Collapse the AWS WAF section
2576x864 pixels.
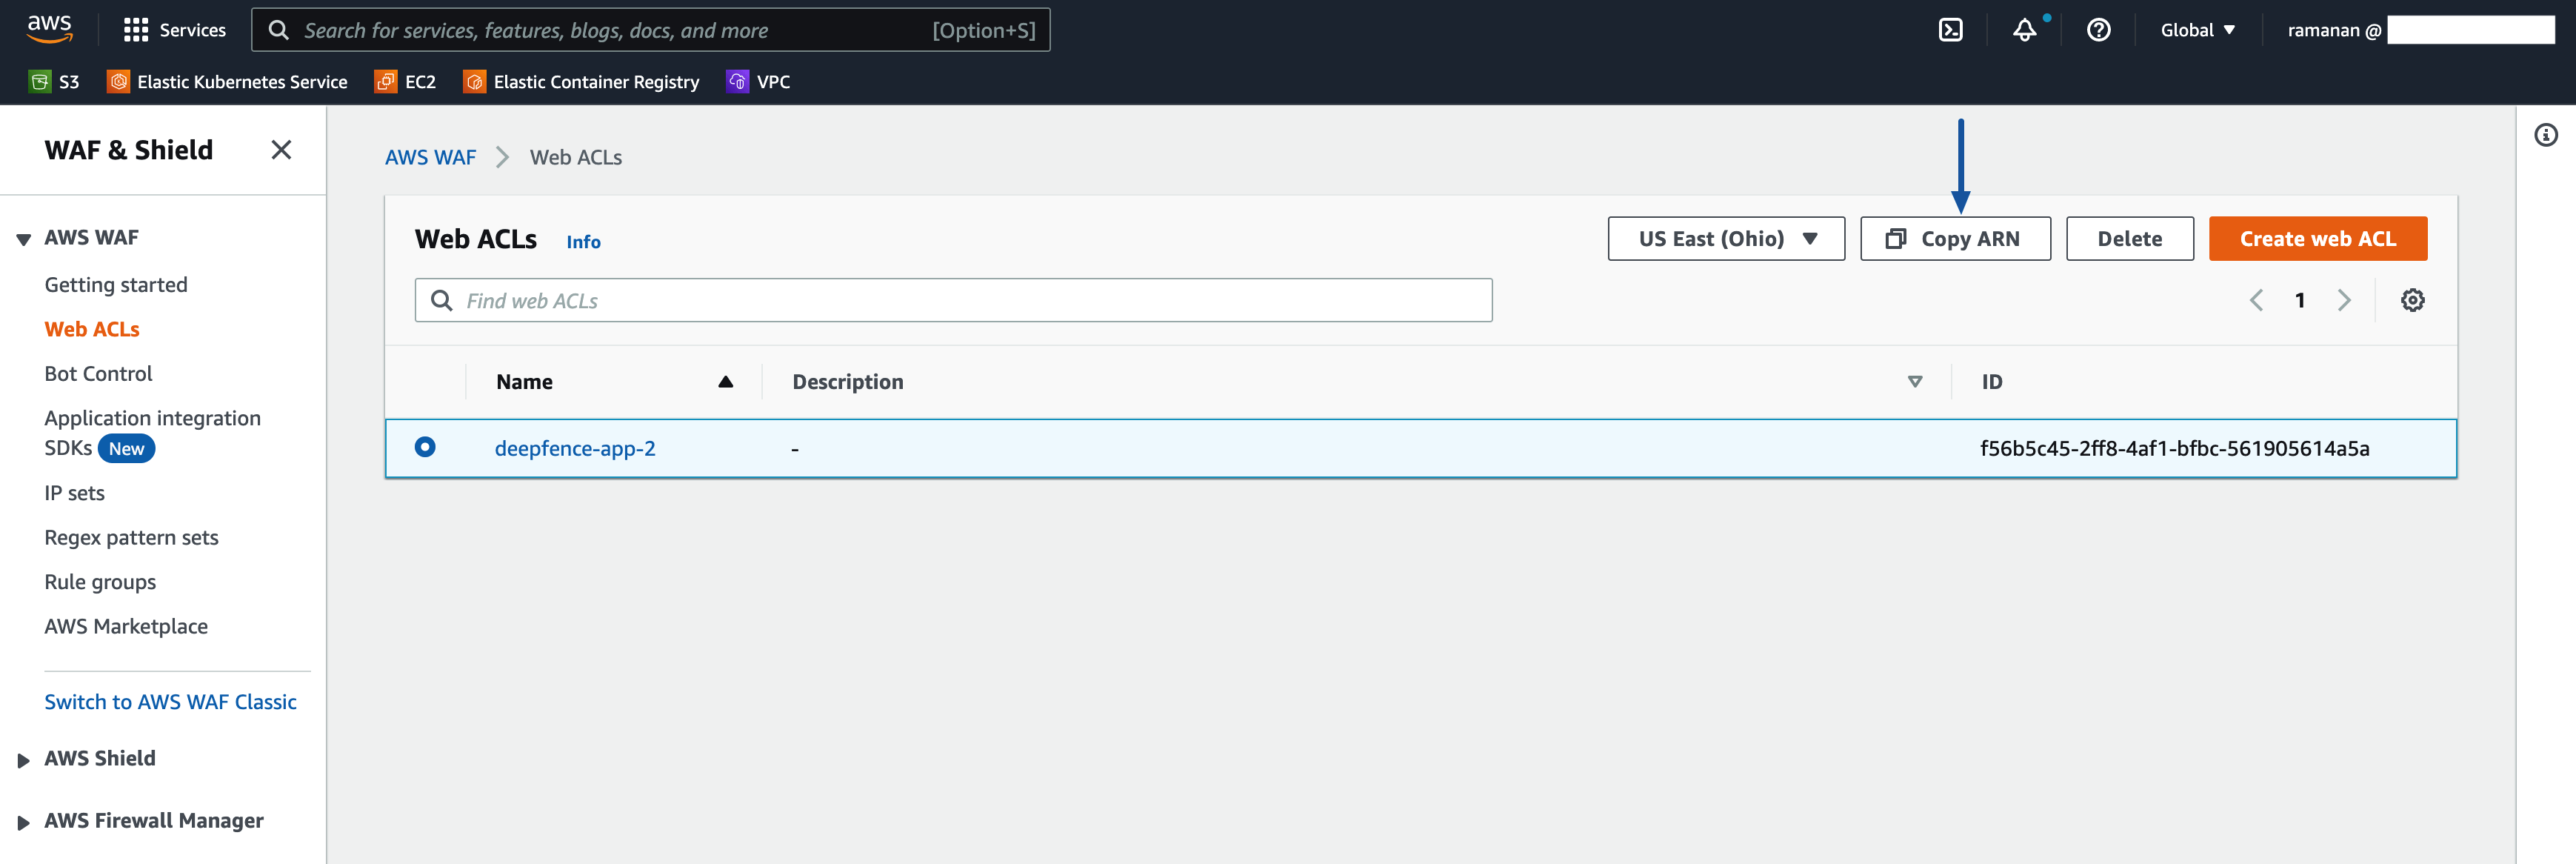[23, 239]
